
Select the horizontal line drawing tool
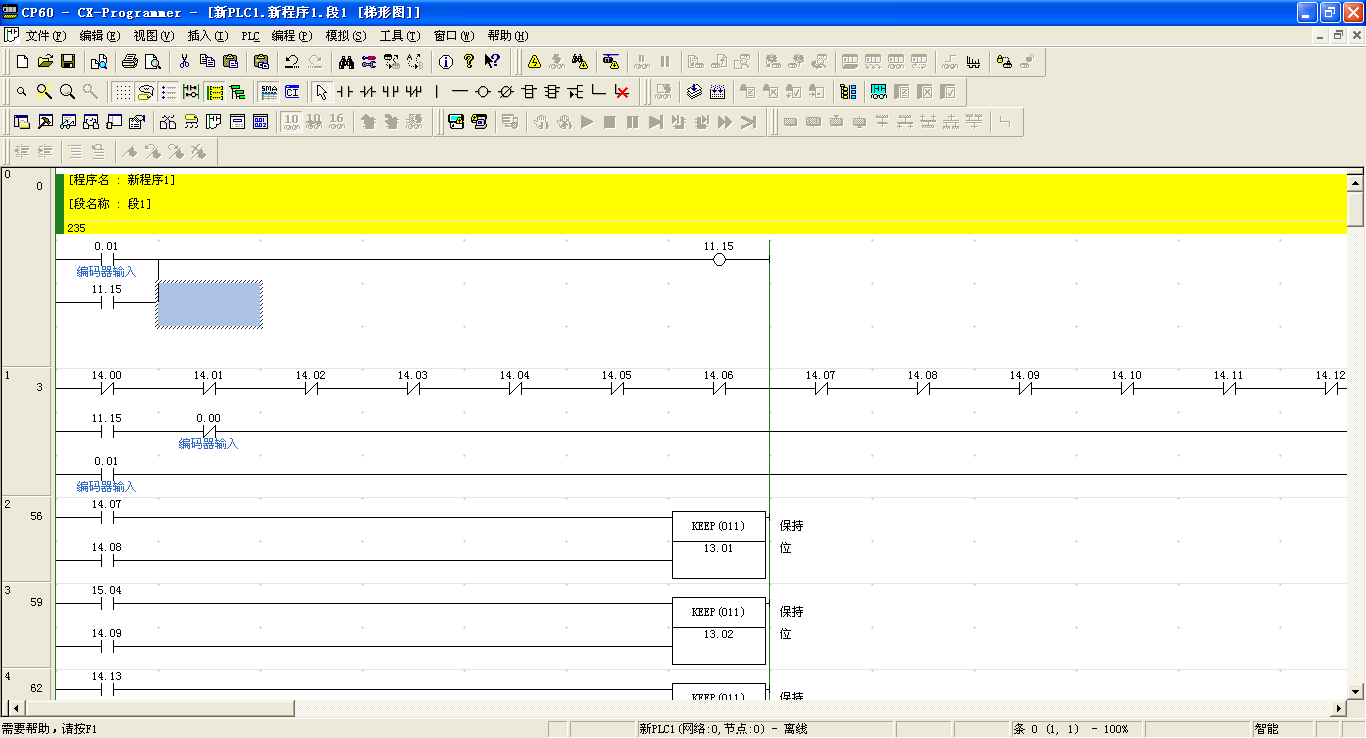click(459, 92)
